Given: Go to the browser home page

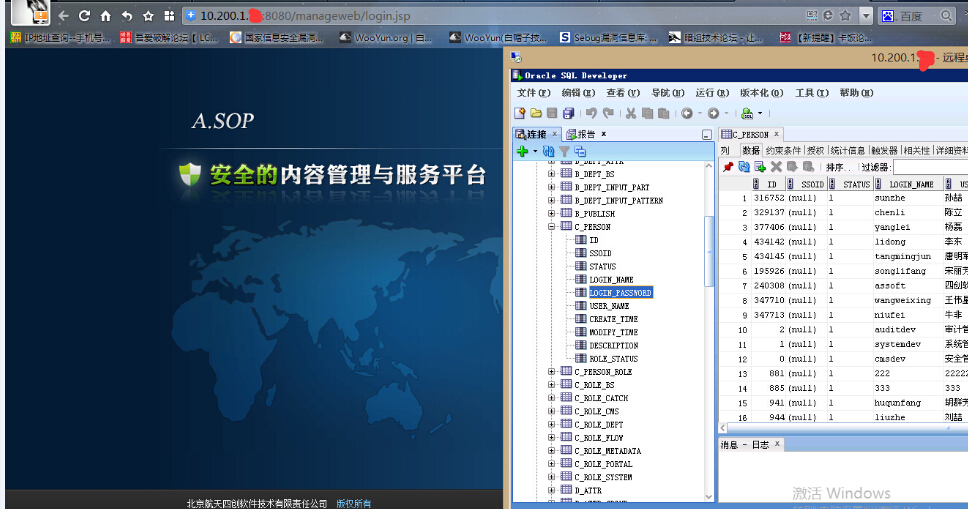Looking at the screenshot, I should coord(106,15).
